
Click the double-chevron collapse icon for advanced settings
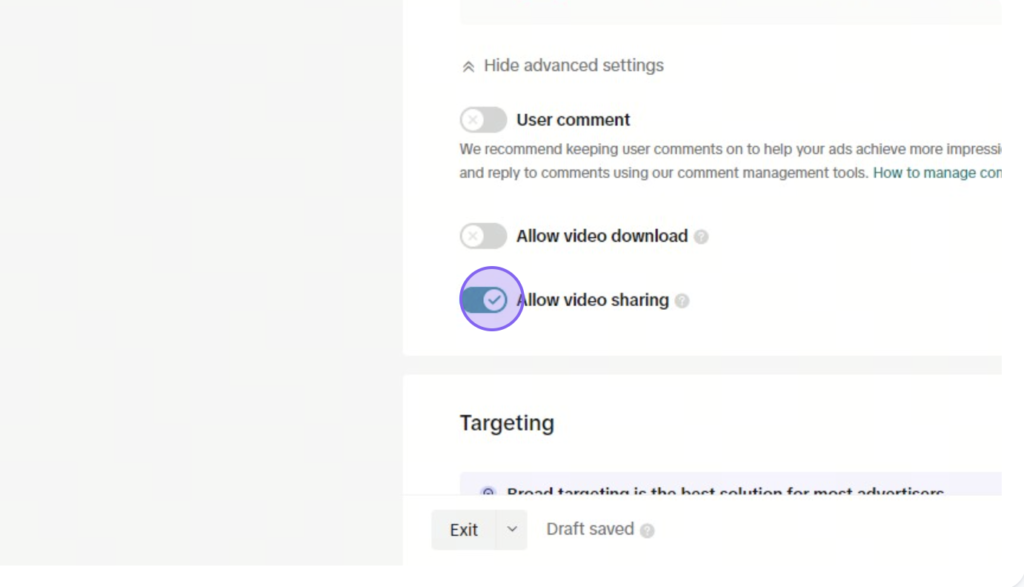tap(468, 66)
